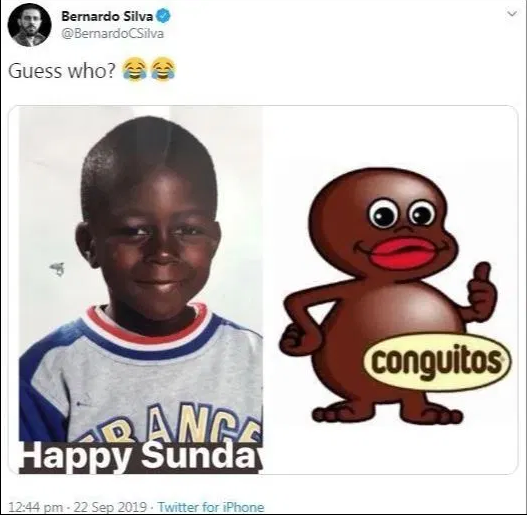Open the 'Twitter for iPhone' source link

[x=211, y=507]
